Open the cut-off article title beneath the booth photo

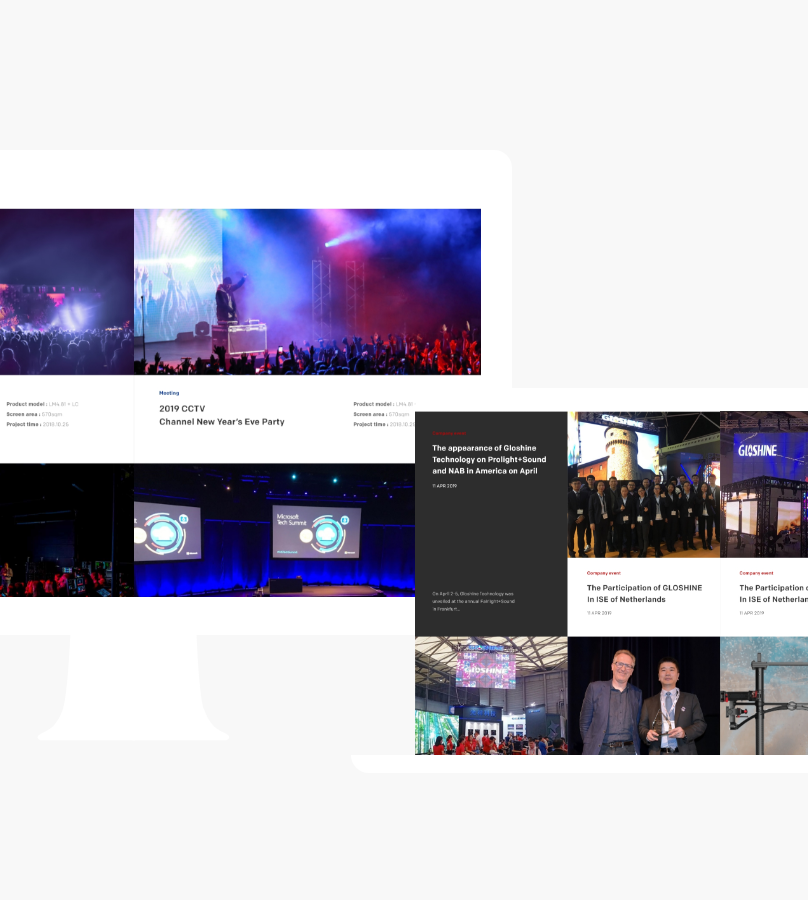pos(774,593)
